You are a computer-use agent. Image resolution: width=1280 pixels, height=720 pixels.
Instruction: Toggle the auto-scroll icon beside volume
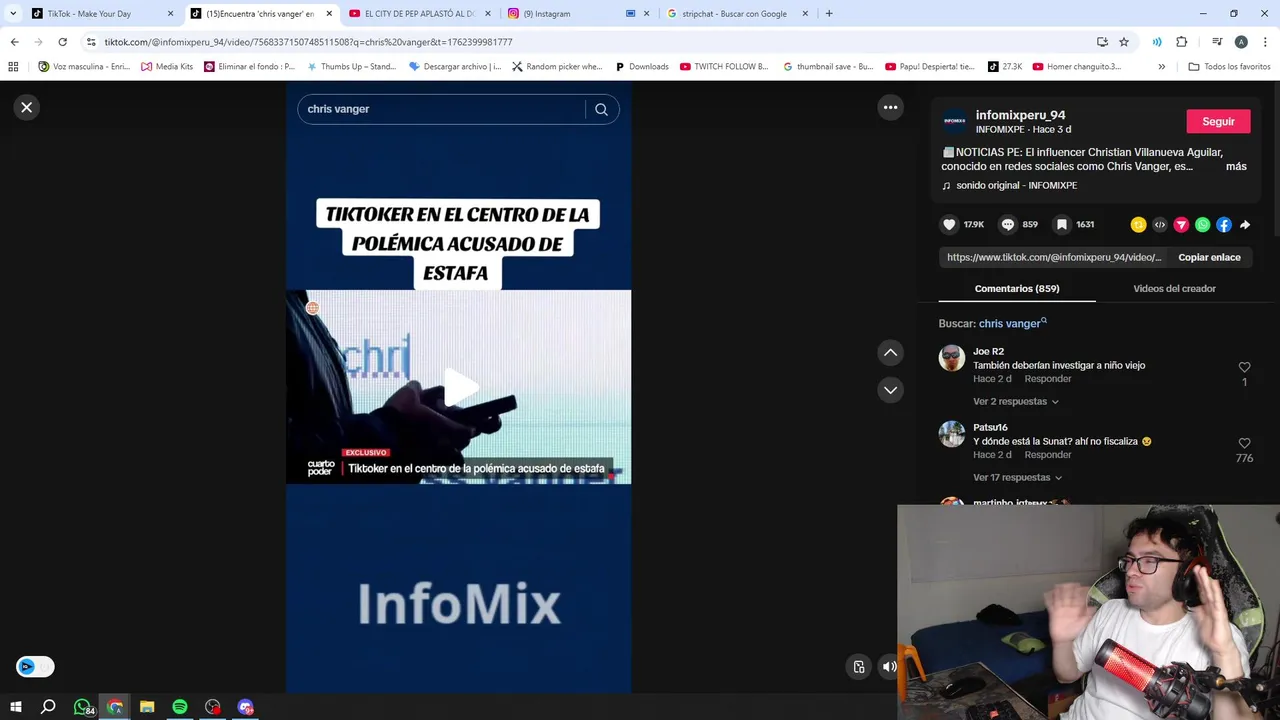pyautogui.click(x=858, y=667)
